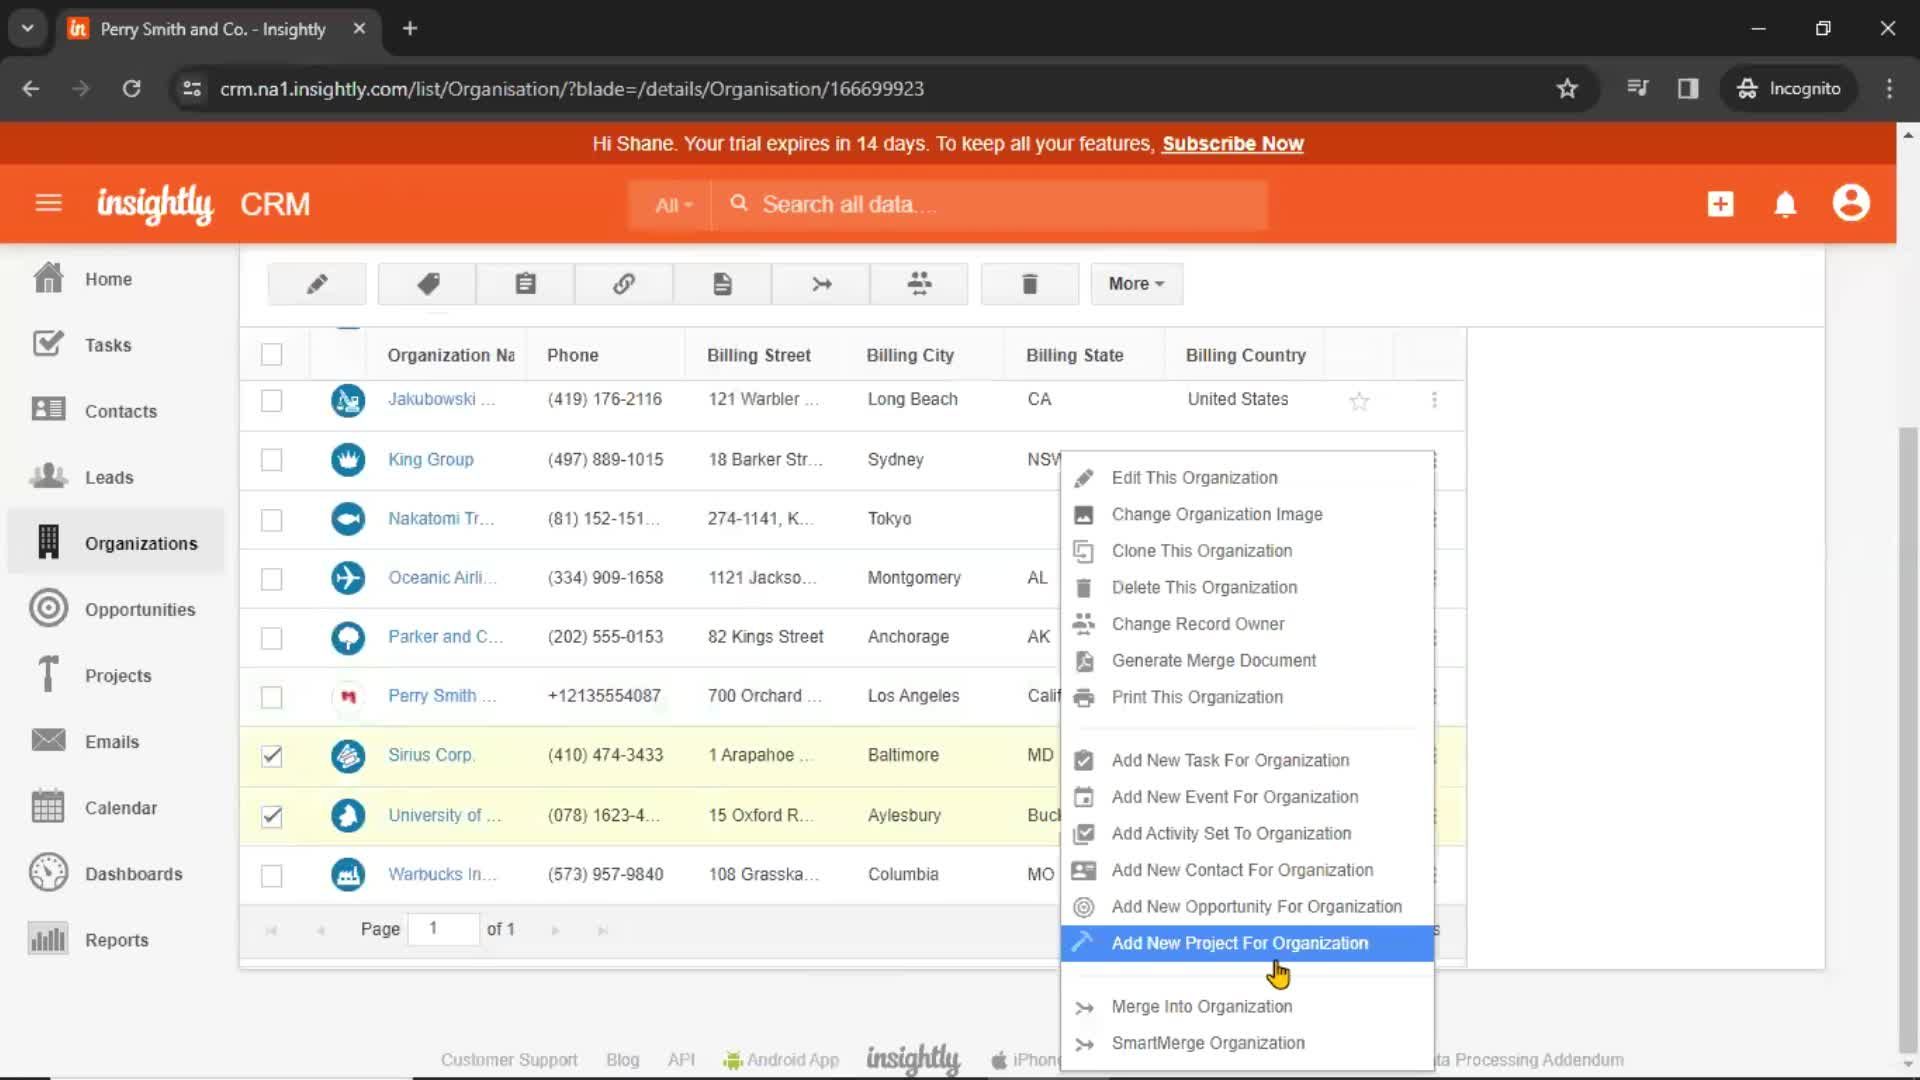Click the pencil edit toolbar icon
Image resolution: width=1920 pixels, height=1080 pixels.
click(317, 284)
